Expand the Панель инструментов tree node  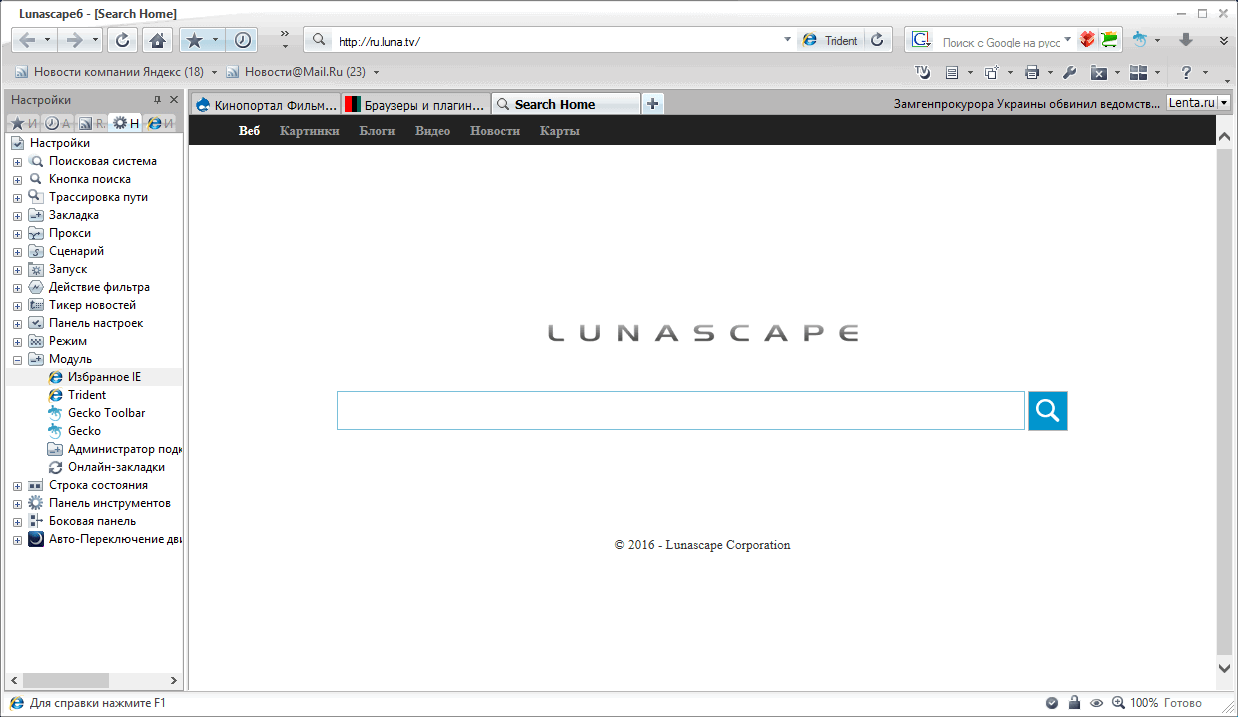[x=17, y=504]
